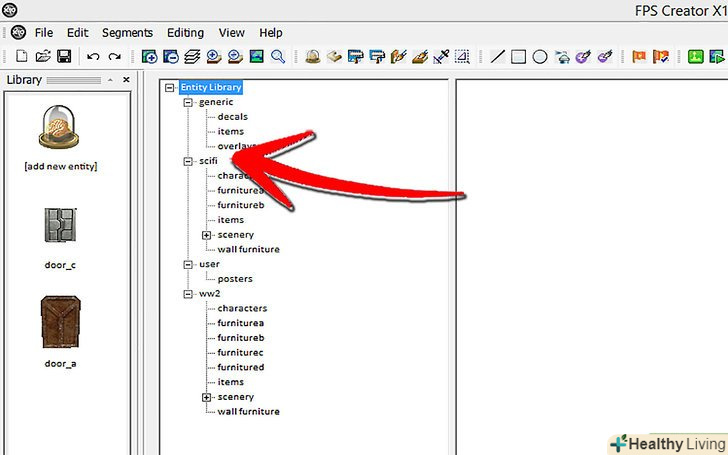This screenshot has width=728, height=455.
Task: Collapse the generic folder
Action: (188, 102)
